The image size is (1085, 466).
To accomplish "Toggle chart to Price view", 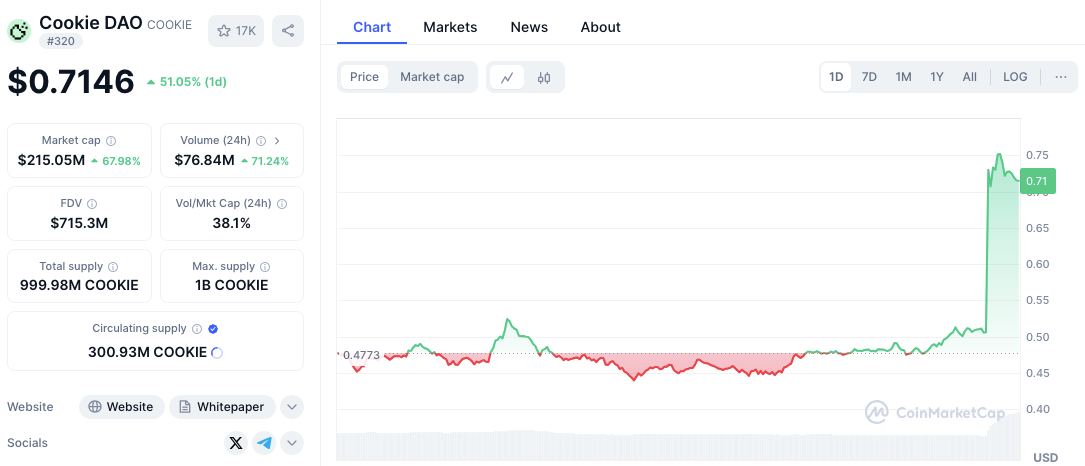I will coord(364,77).
